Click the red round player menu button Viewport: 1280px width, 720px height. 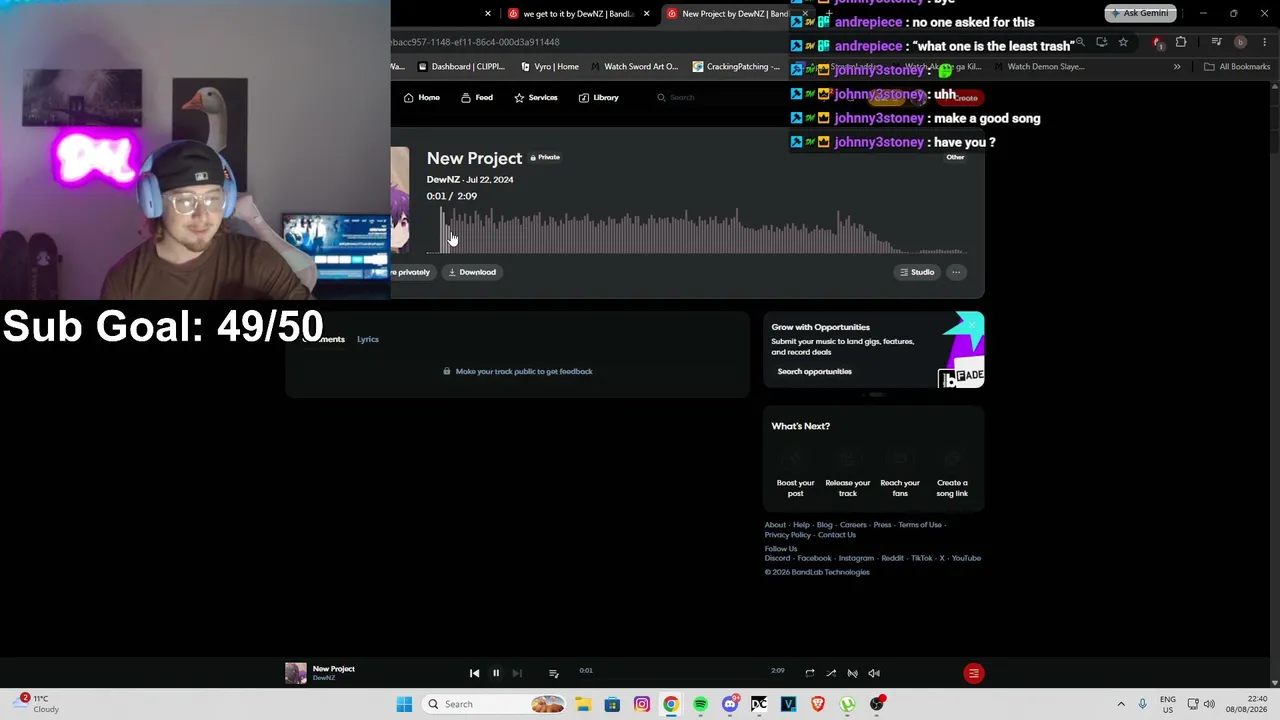click(x=973, y=673)
